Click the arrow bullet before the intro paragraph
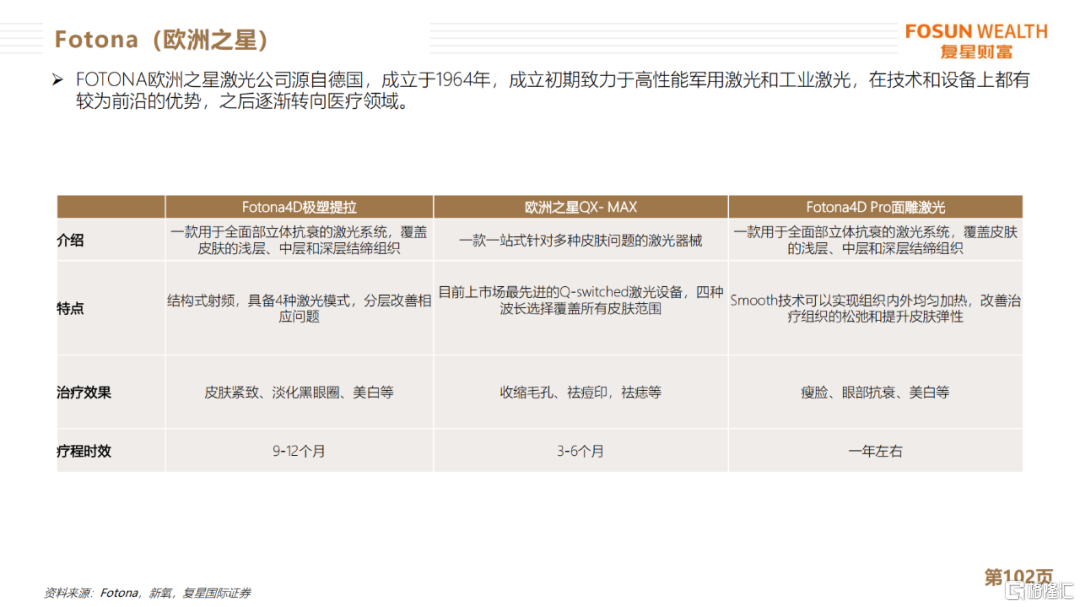1080x607 pixels. [58, 80]
